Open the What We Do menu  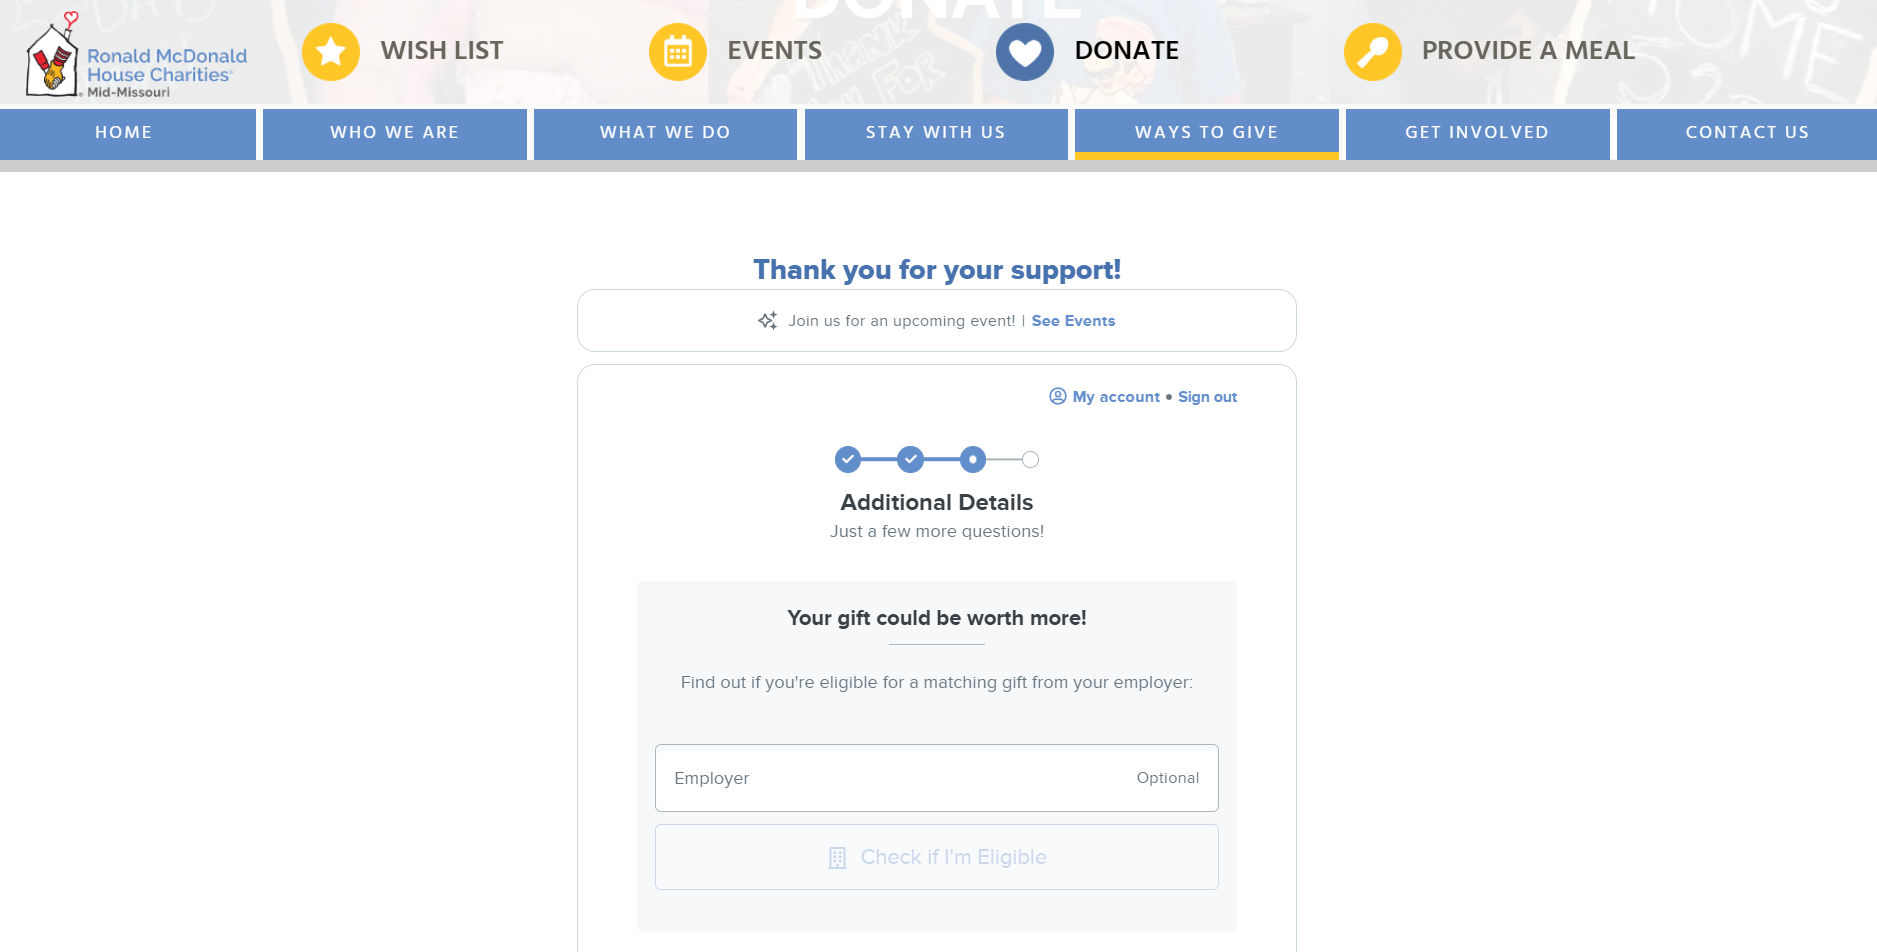pos(665,133)
